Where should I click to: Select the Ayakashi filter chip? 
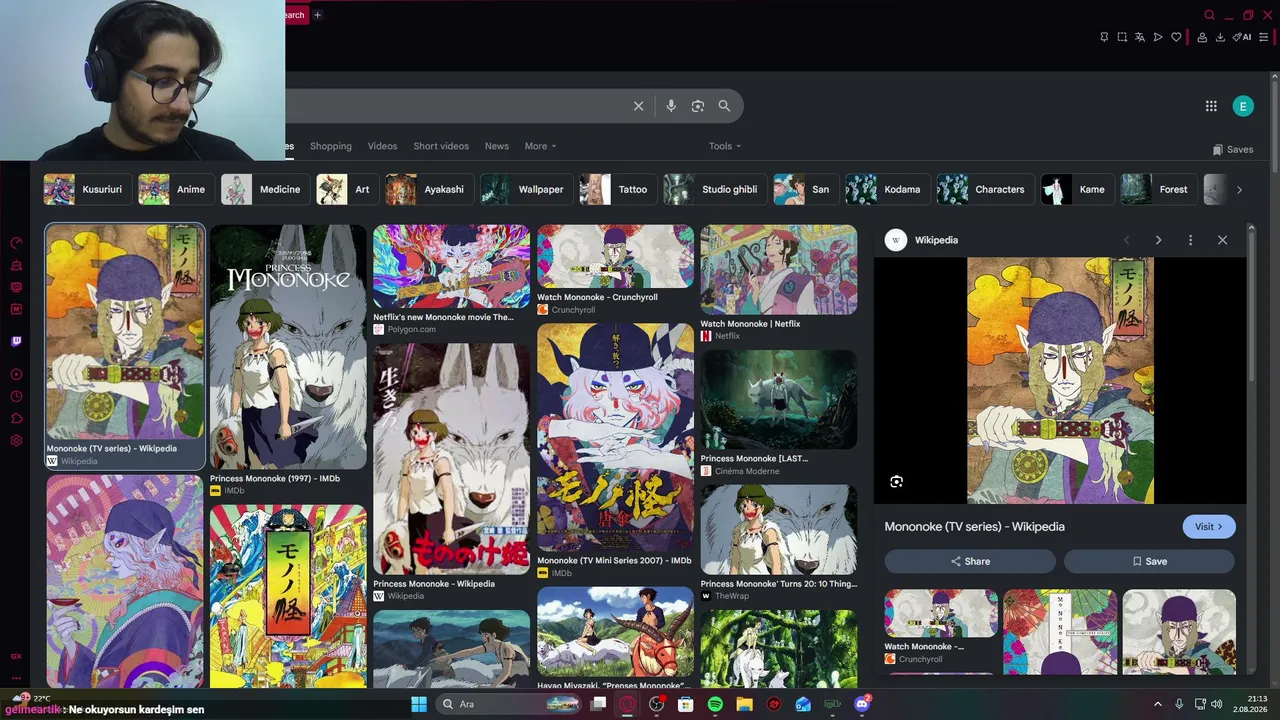tap(428, 189)
